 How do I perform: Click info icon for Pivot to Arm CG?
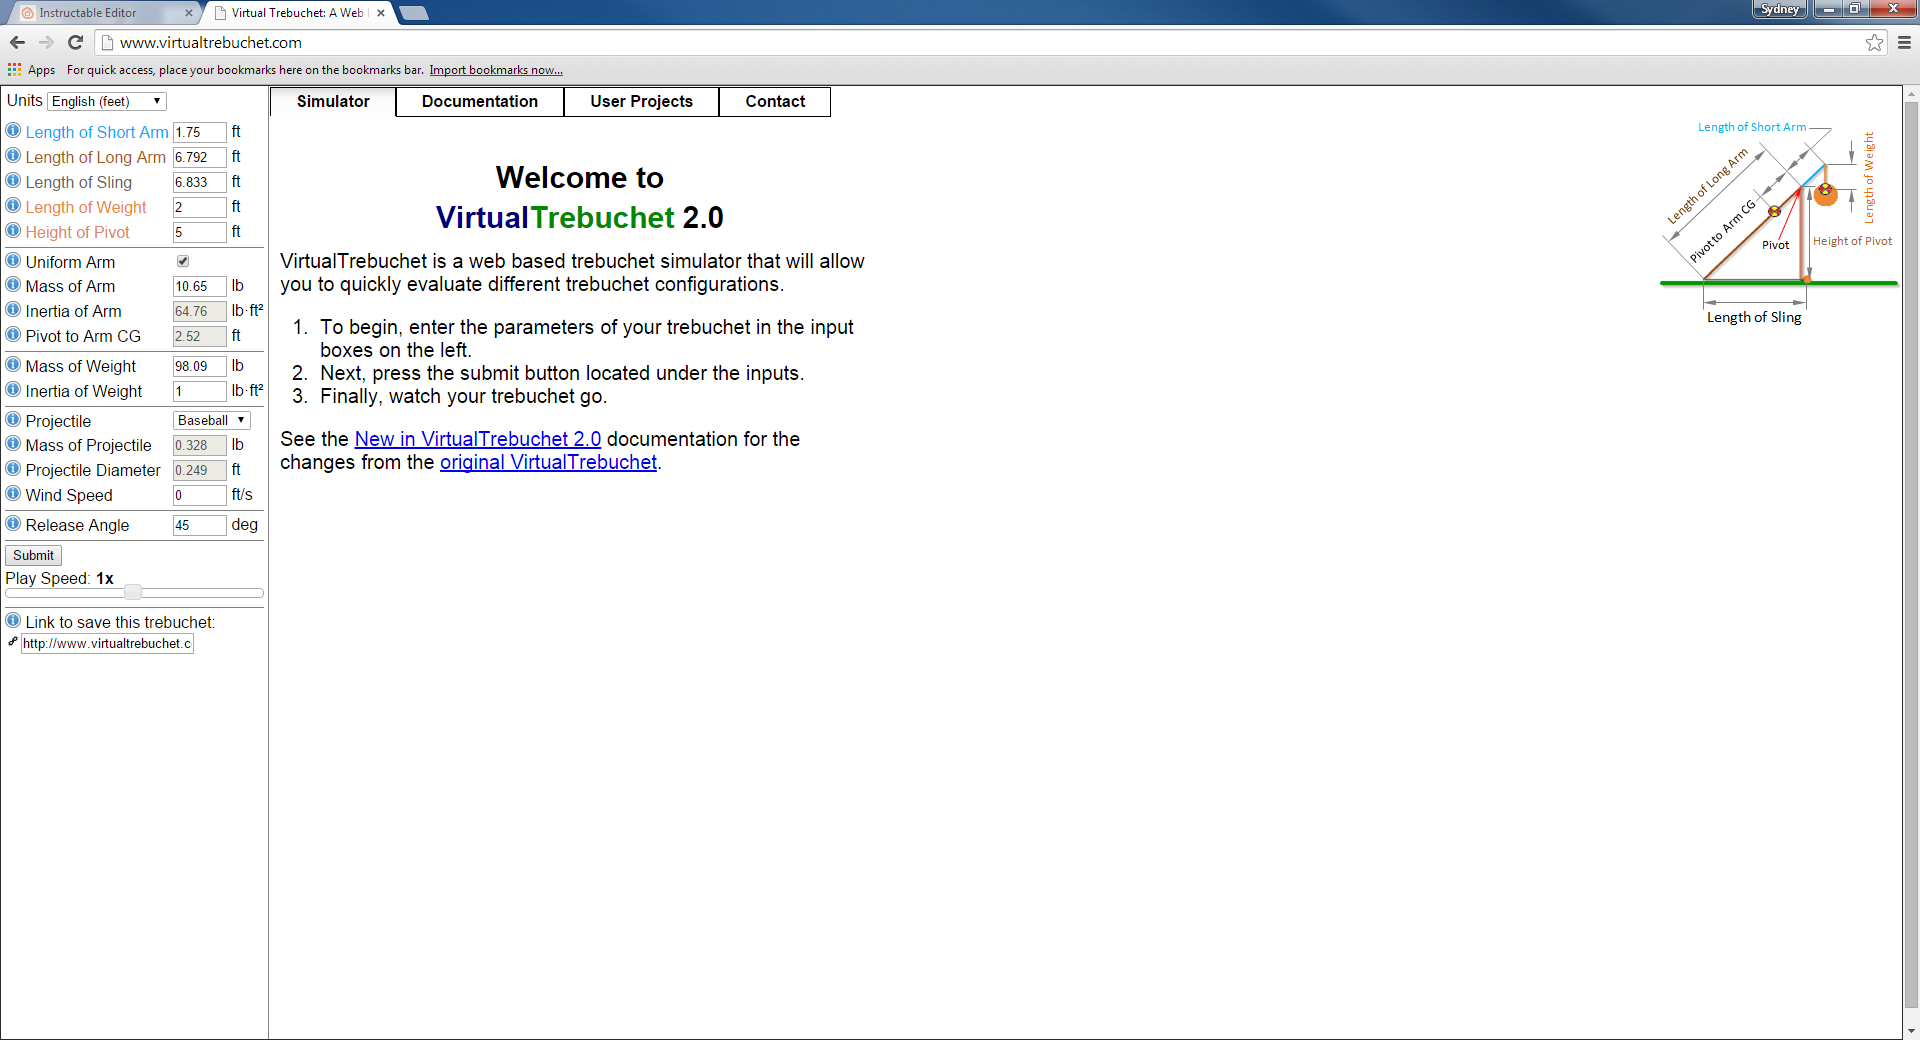tap(13, 334)
